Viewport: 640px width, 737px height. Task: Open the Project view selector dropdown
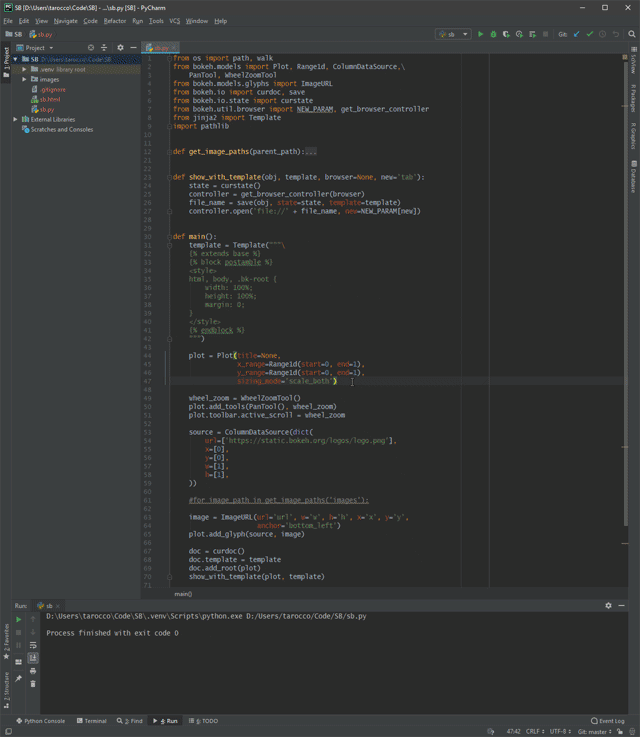(x=35, y=47)
